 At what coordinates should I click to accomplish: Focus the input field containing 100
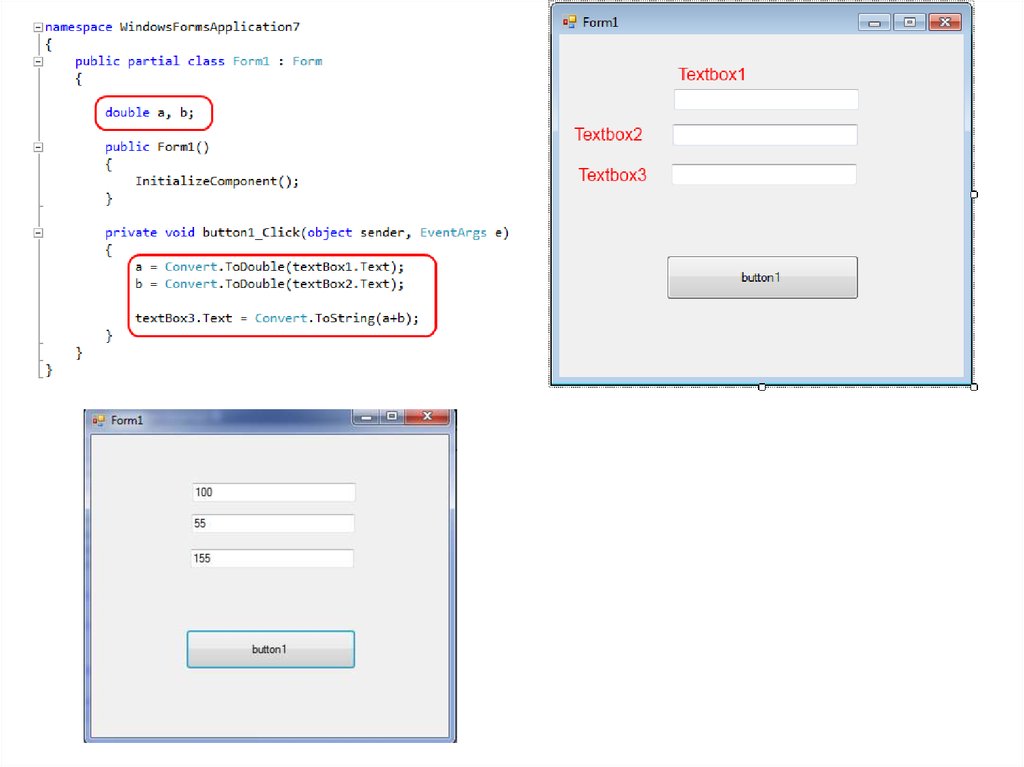click(x=273, y=492)
